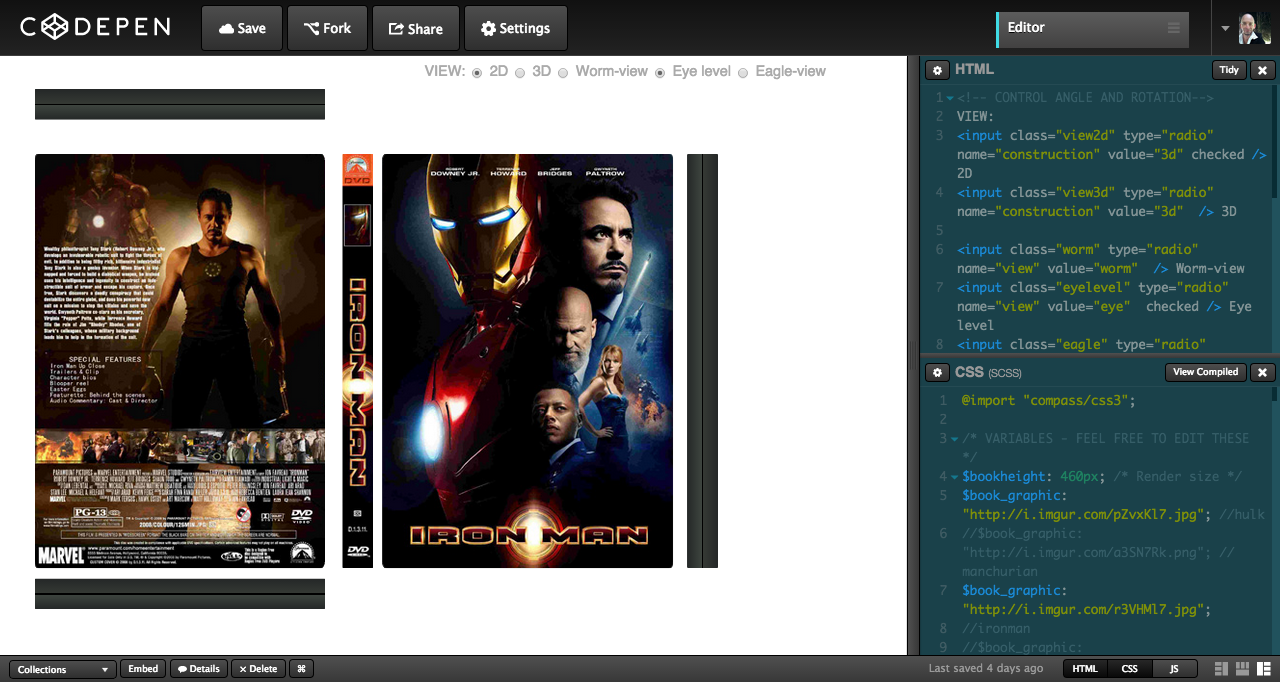Tidy the HTML code

1229,70
